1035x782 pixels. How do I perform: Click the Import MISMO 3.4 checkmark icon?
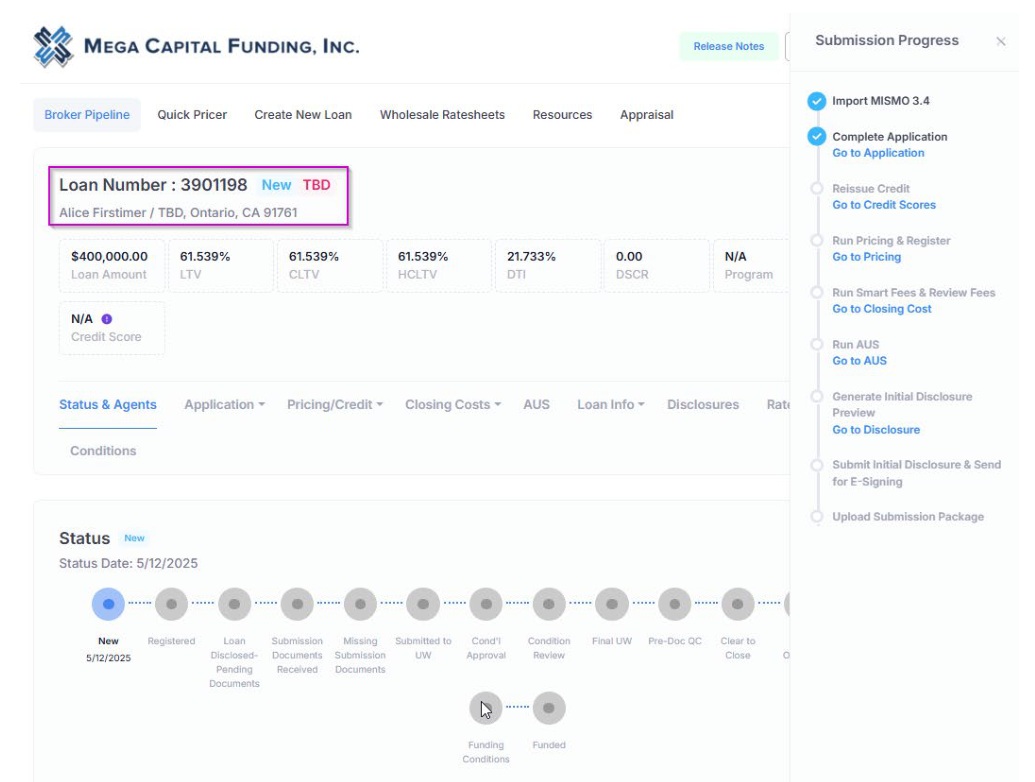[x=817, y=101]
